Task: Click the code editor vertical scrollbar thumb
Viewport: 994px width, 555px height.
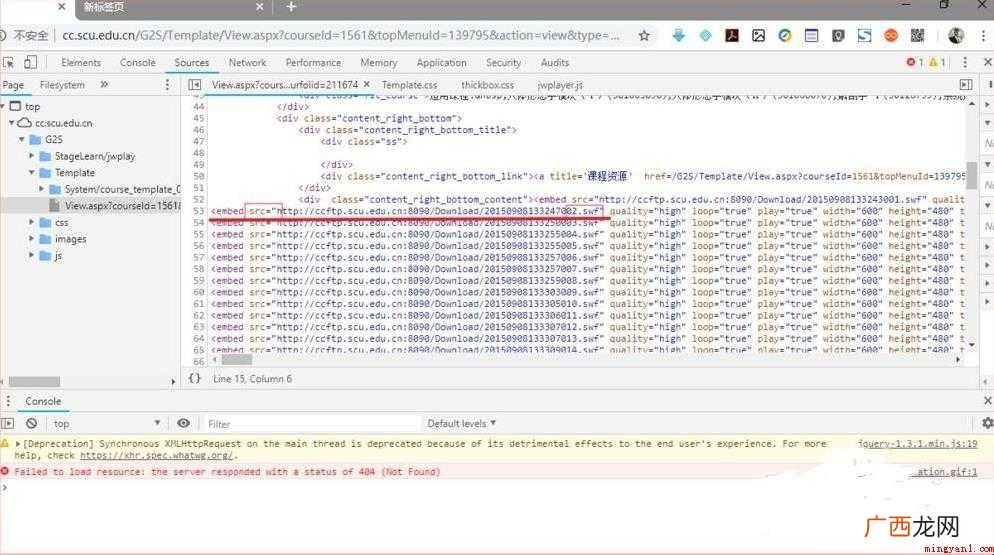Action: click(971, 175)
